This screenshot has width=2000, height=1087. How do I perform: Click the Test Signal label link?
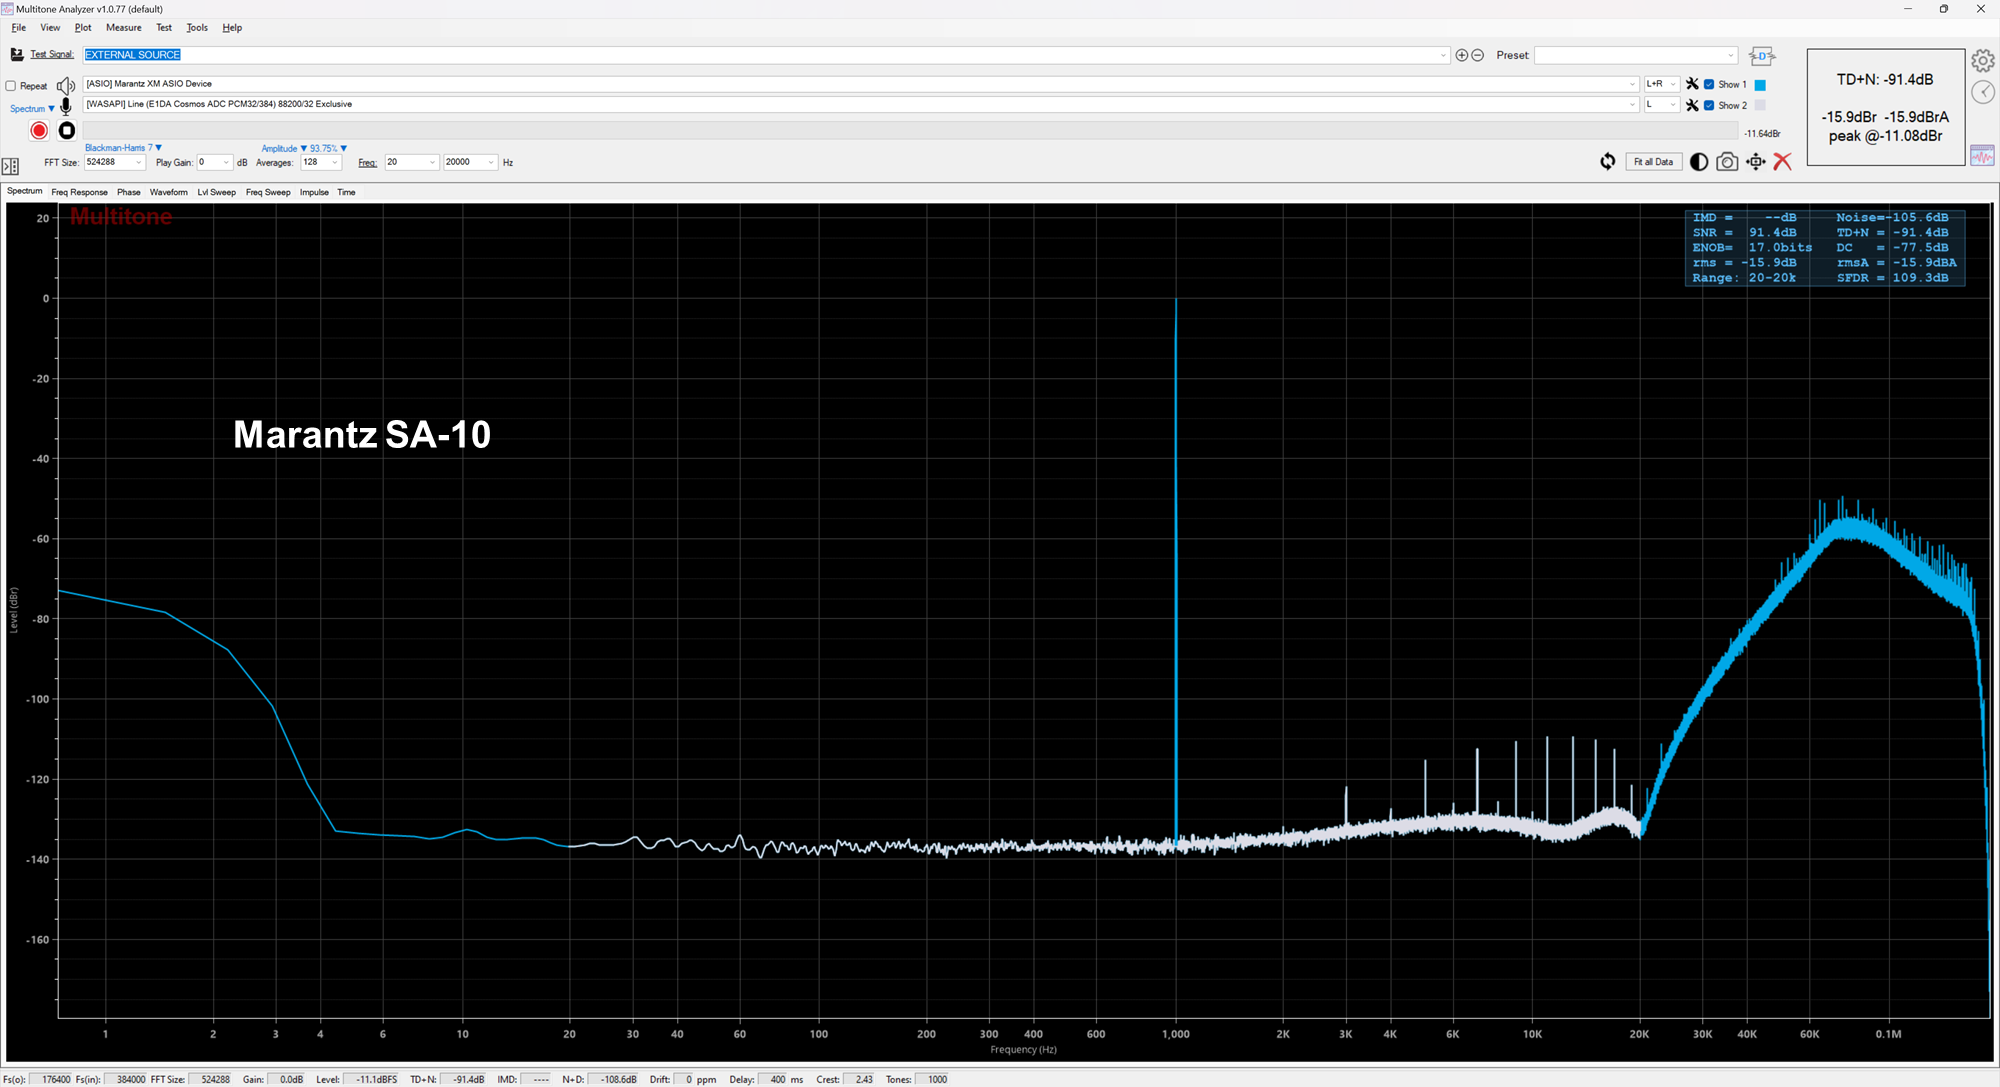52,54
